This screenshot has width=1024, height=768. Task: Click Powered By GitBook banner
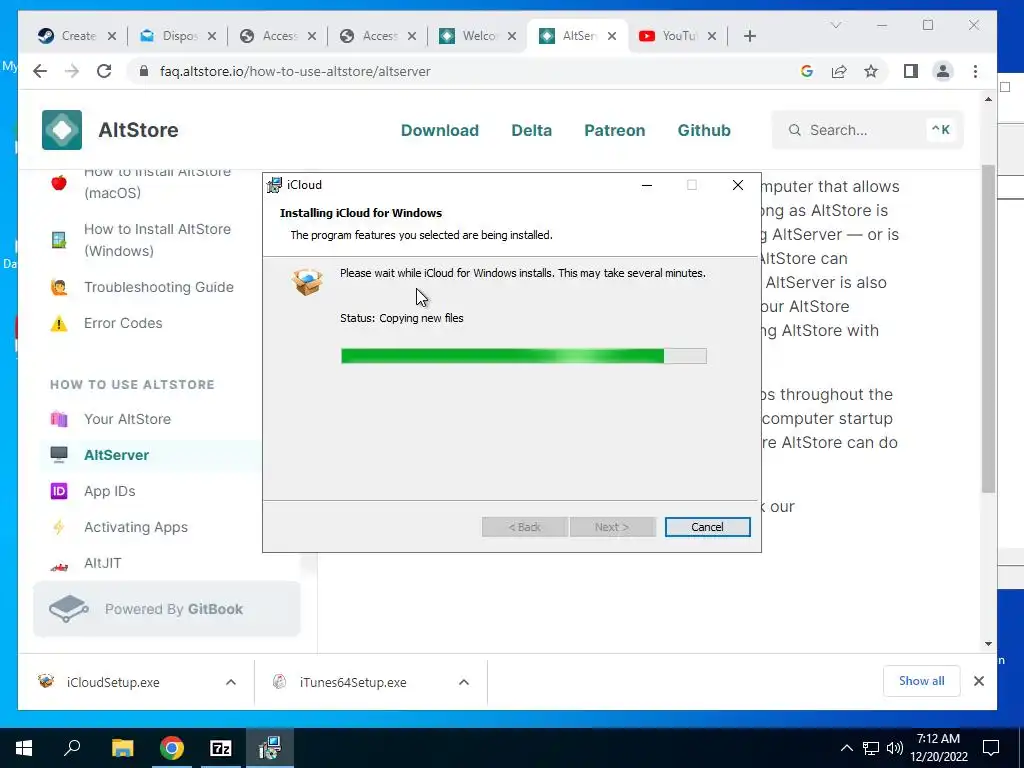pyautogui.click(x=167, y=609)
